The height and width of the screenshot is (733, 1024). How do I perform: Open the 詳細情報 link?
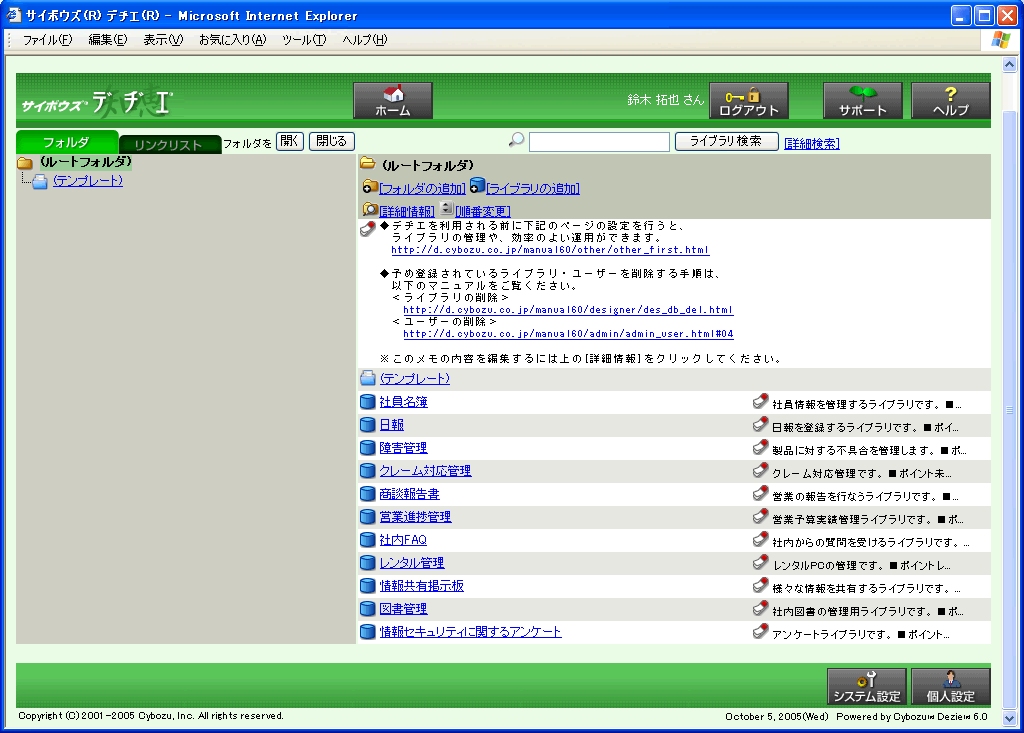click(x=407, y=212)
